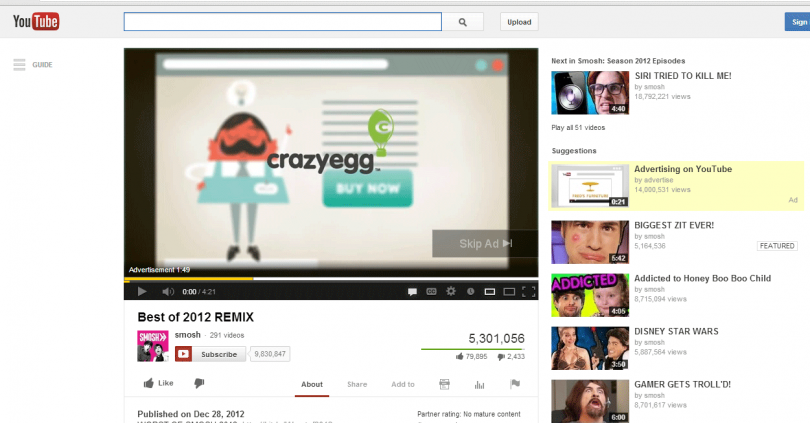The image size is (810, 423).
Task: Click the Best of 2012 REMIX title
Action: (x=196, y=317)
